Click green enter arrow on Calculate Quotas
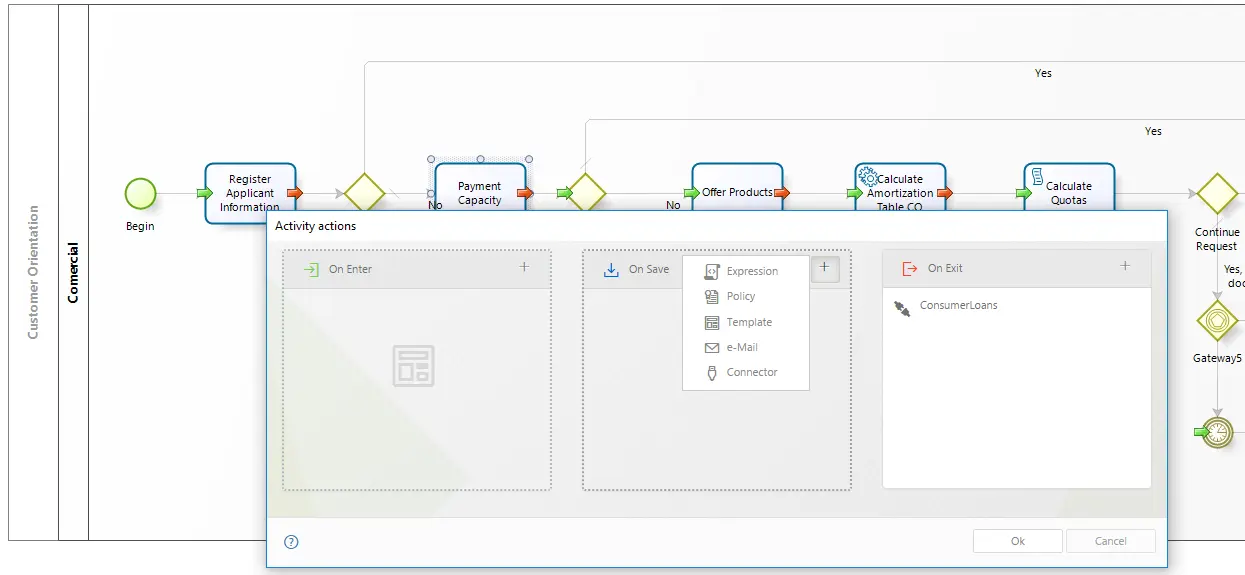Screen dimensions: 1245x575 click(1024, 193)
